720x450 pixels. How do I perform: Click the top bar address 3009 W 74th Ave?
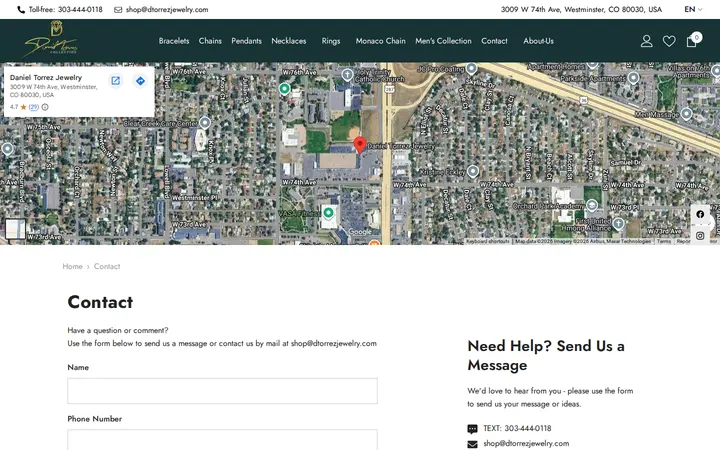(x=581, y=9)
